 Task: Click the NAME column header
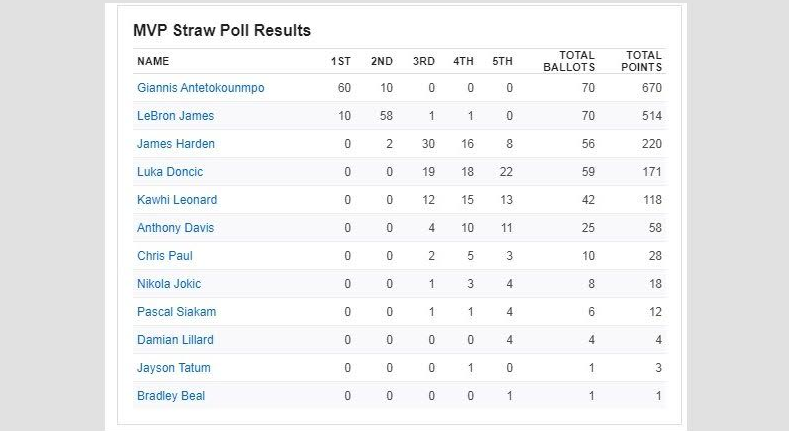click(x=153, y=61)
